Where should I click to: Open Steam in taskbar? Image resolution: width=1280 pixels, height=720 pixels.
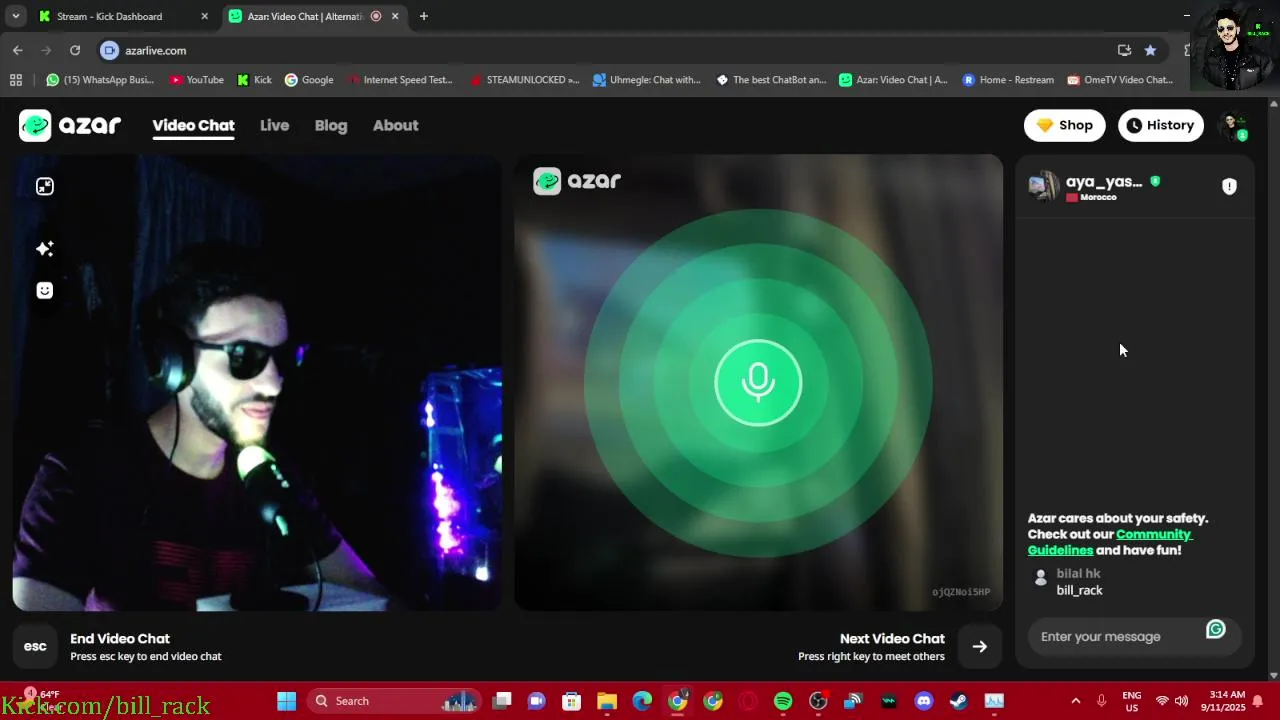tap(959, 701)
